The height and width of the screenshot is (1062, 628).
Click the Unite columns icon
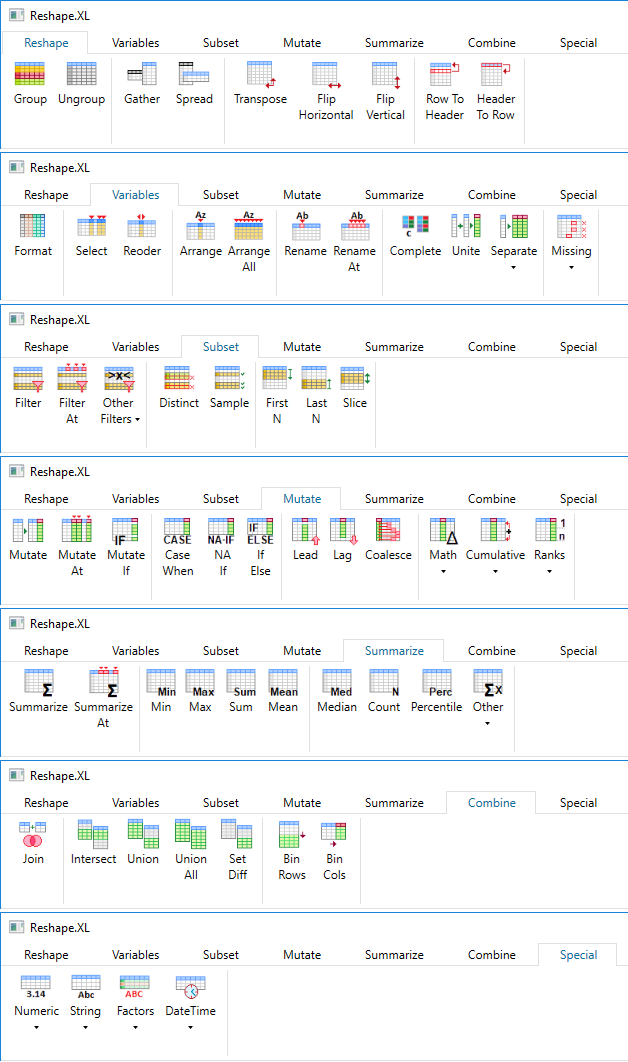tap(466, 226)
